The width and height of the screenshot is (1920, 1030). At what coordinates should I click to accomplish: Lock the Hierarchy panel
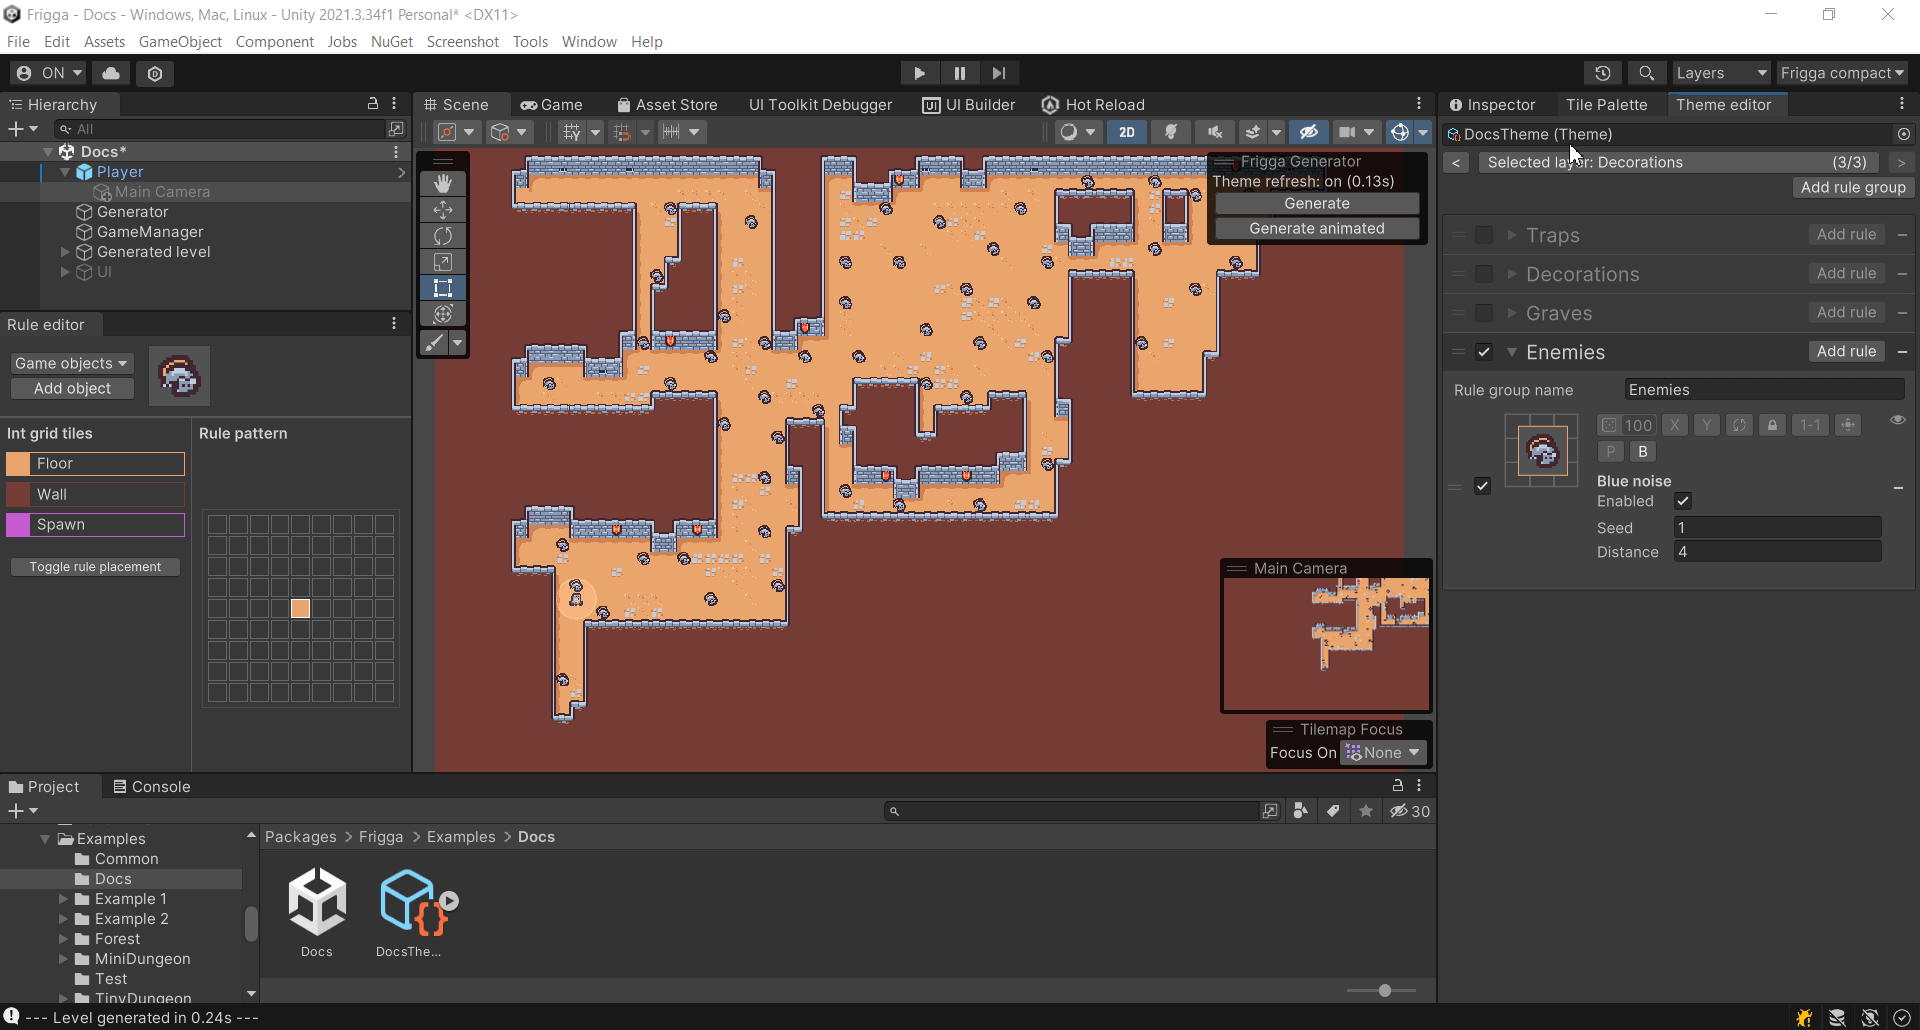(x=373, y=104)
